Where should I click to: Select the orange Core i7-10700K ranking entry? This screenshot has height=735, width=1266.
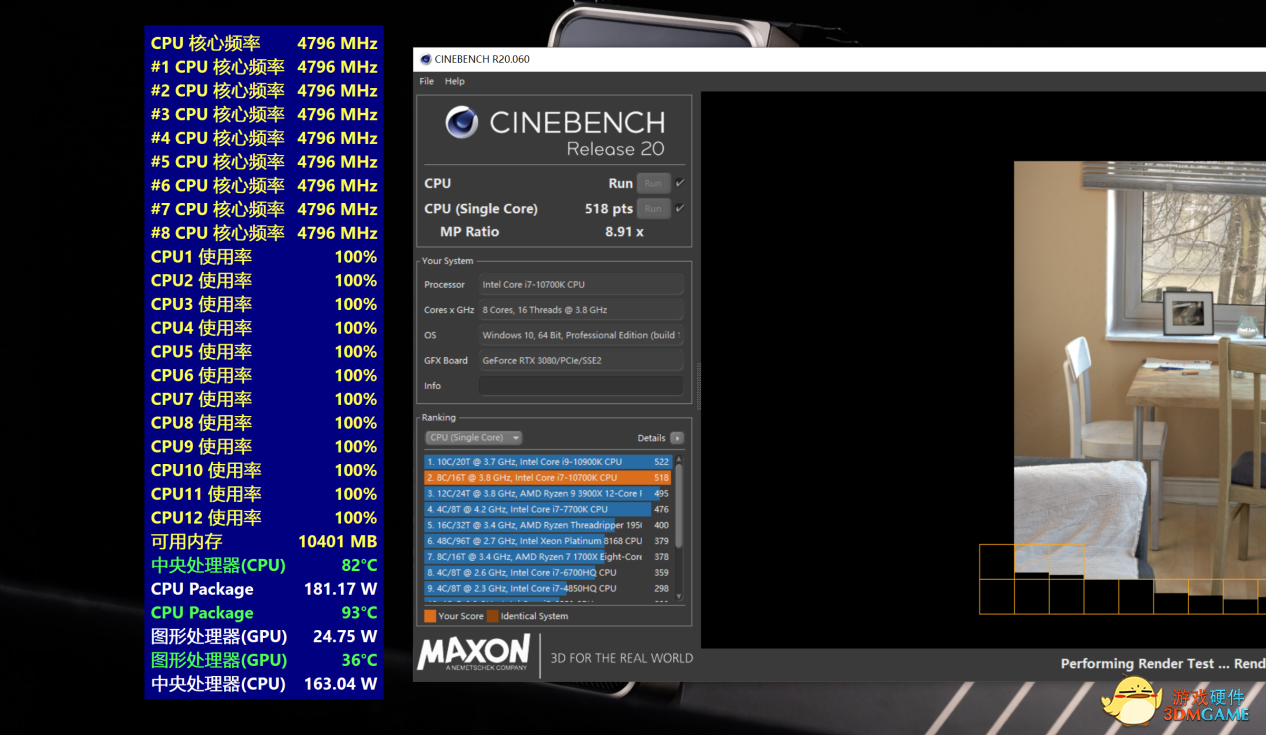point(548,478)
